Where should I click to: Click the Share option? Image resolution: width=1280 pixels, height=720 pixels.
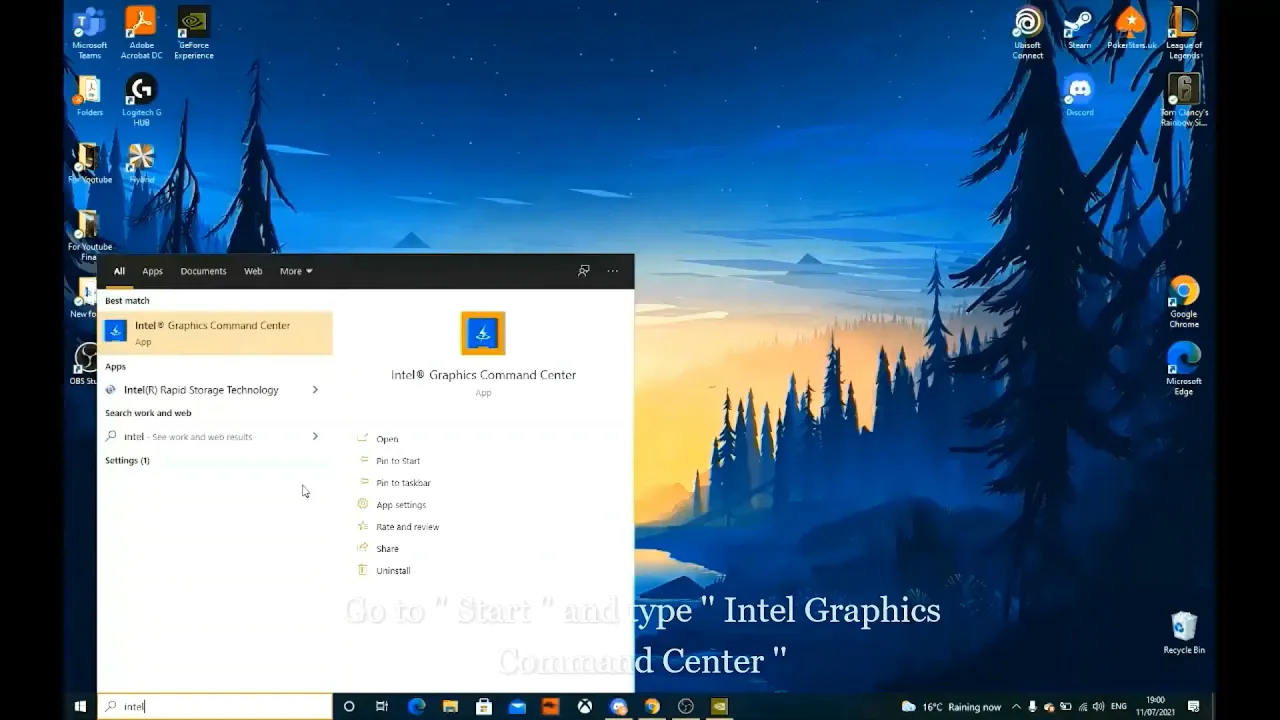(387, 549)
